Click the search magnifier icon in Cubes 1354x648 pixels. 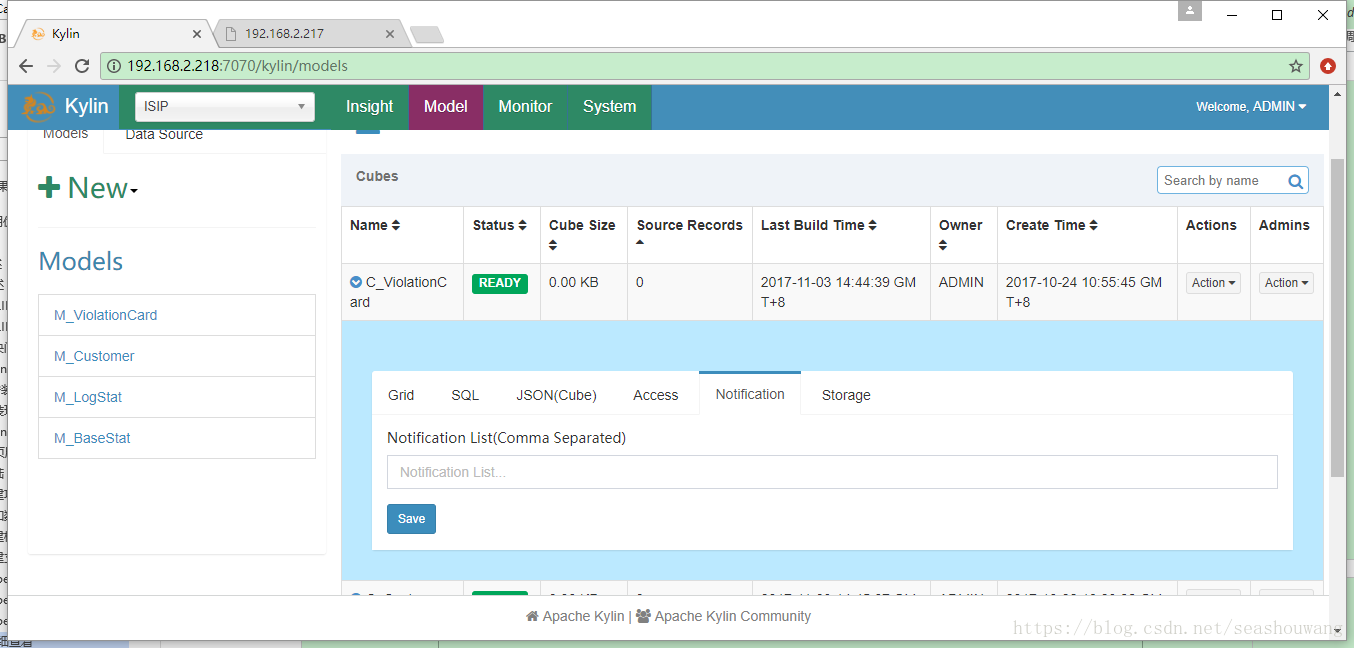pyautogui.click(x=1296, y=181)
